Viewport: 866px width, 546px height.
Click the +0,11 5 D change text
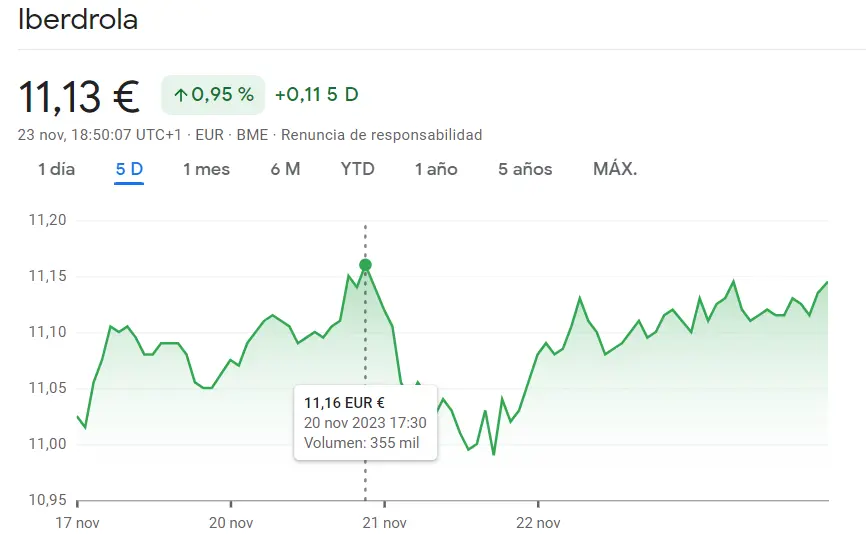[x=316, y=95]
